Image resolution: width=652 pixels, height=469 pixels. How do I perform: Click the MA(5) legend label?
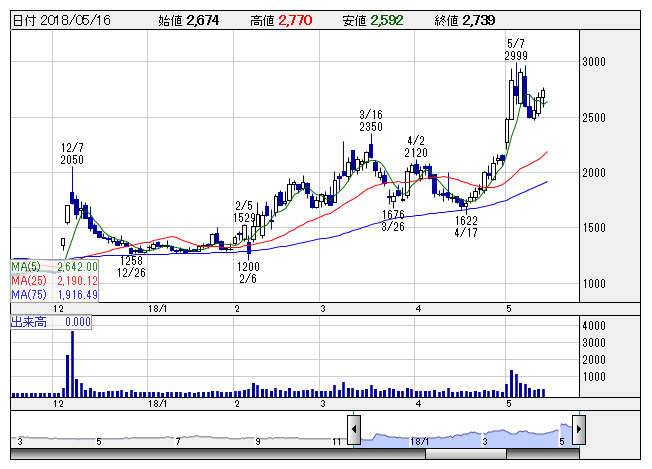(26, 267)
